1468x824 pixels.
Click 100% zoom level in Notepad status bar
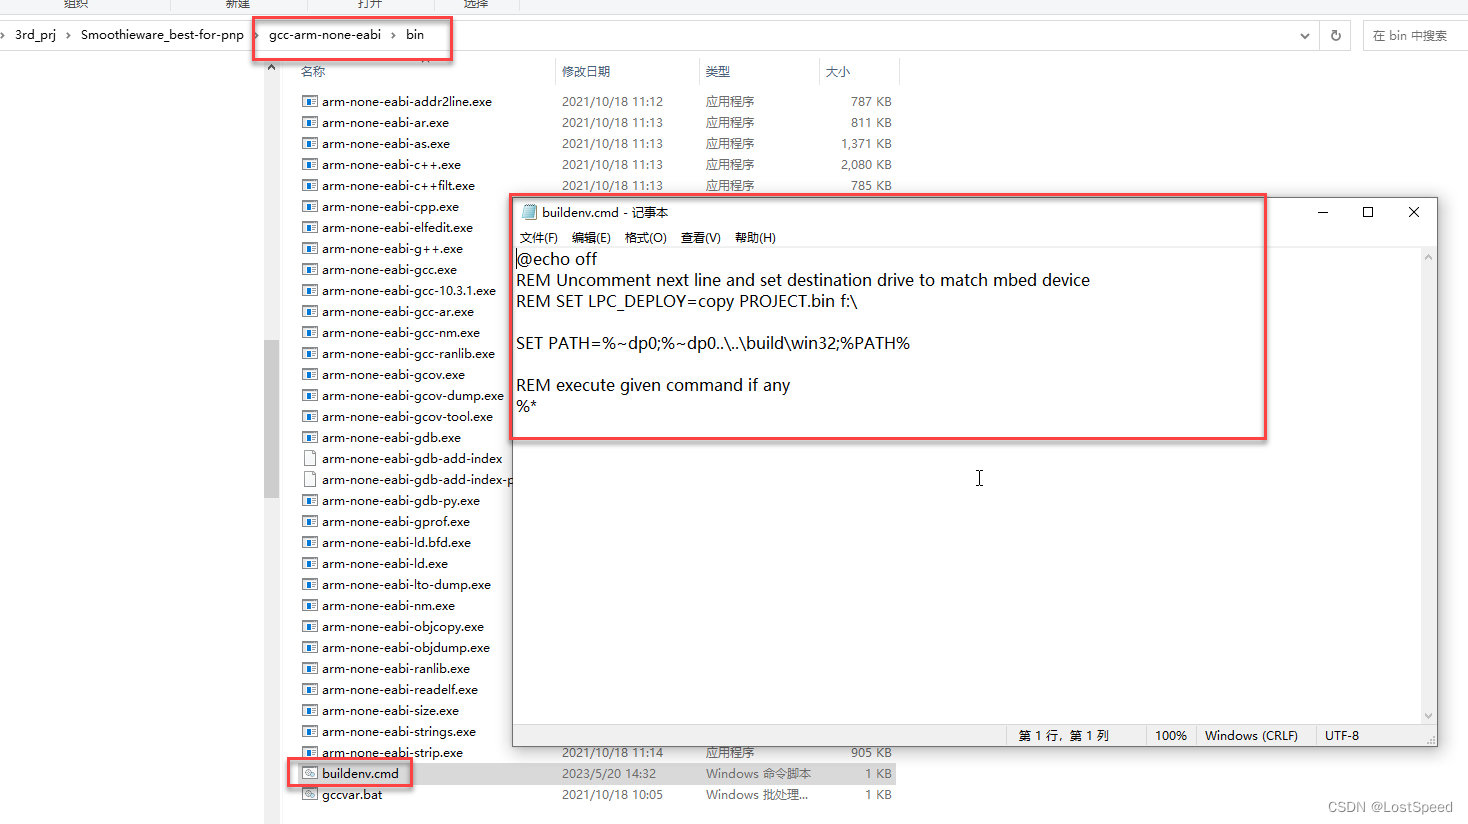pos(1171,735)
